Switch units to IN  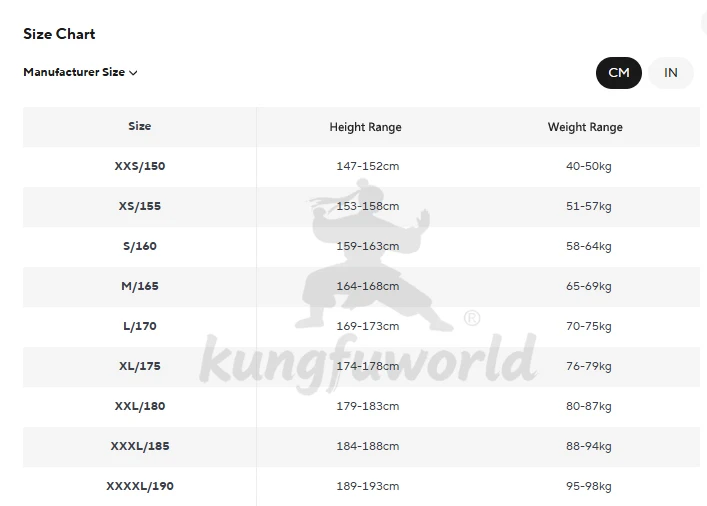(x=670, y=73)
